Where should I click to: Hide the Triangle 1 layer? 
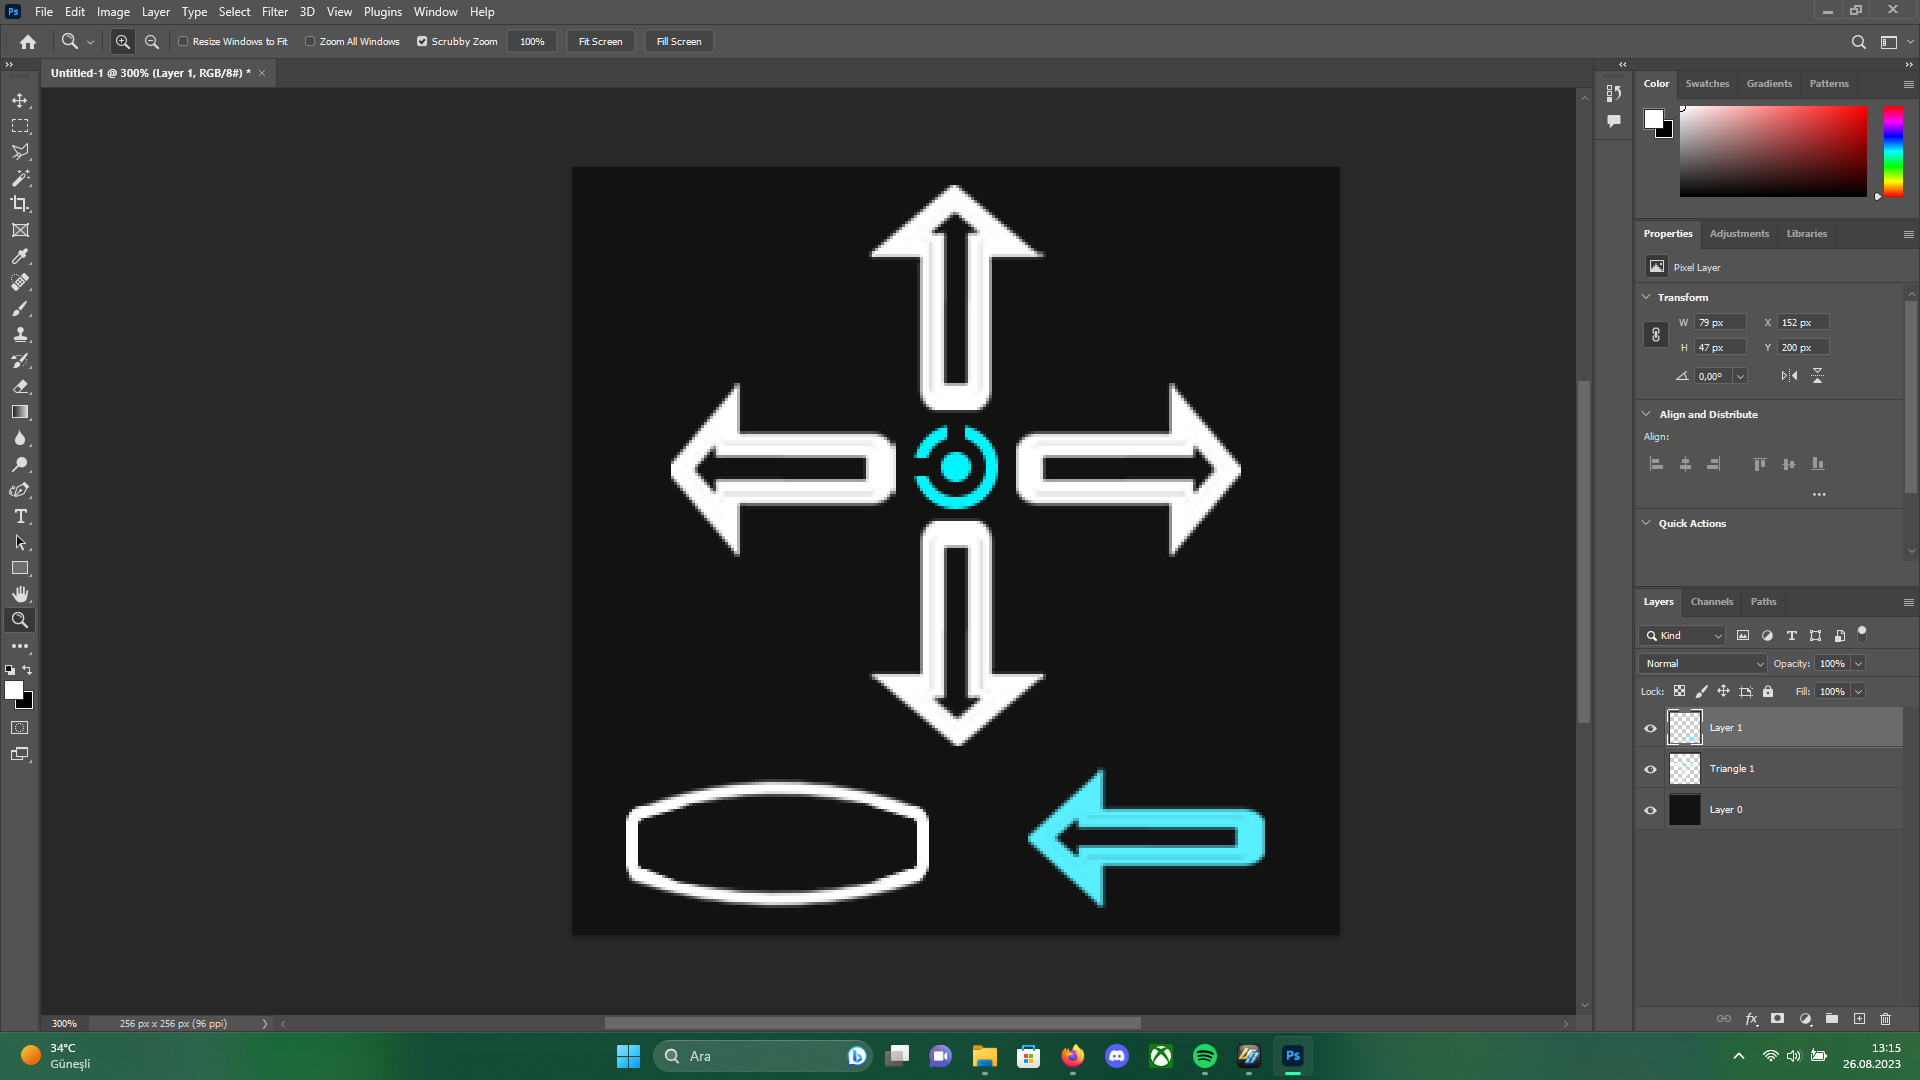1650,769
